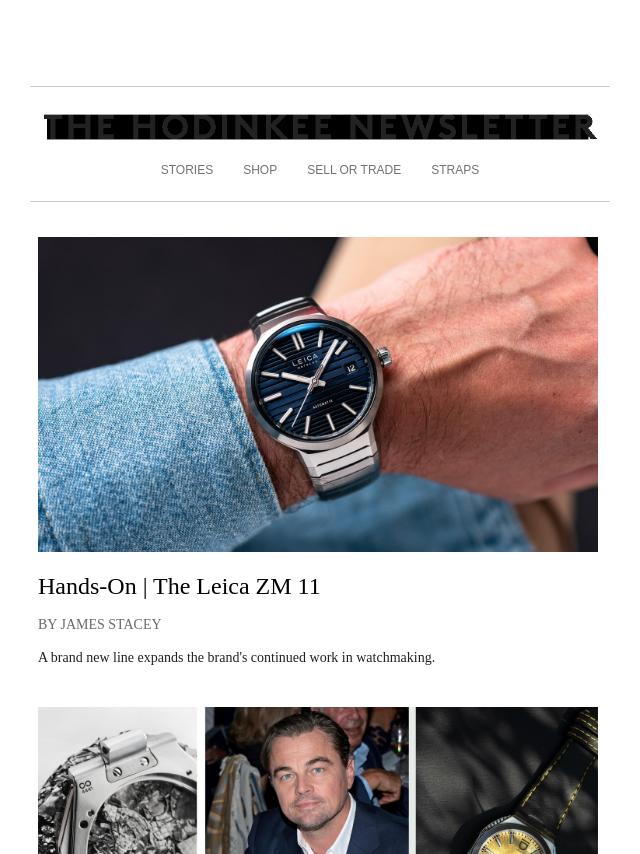640x854 pixels.
Task: Open the Leica watch wrist photo
Action: coord(318,394)
